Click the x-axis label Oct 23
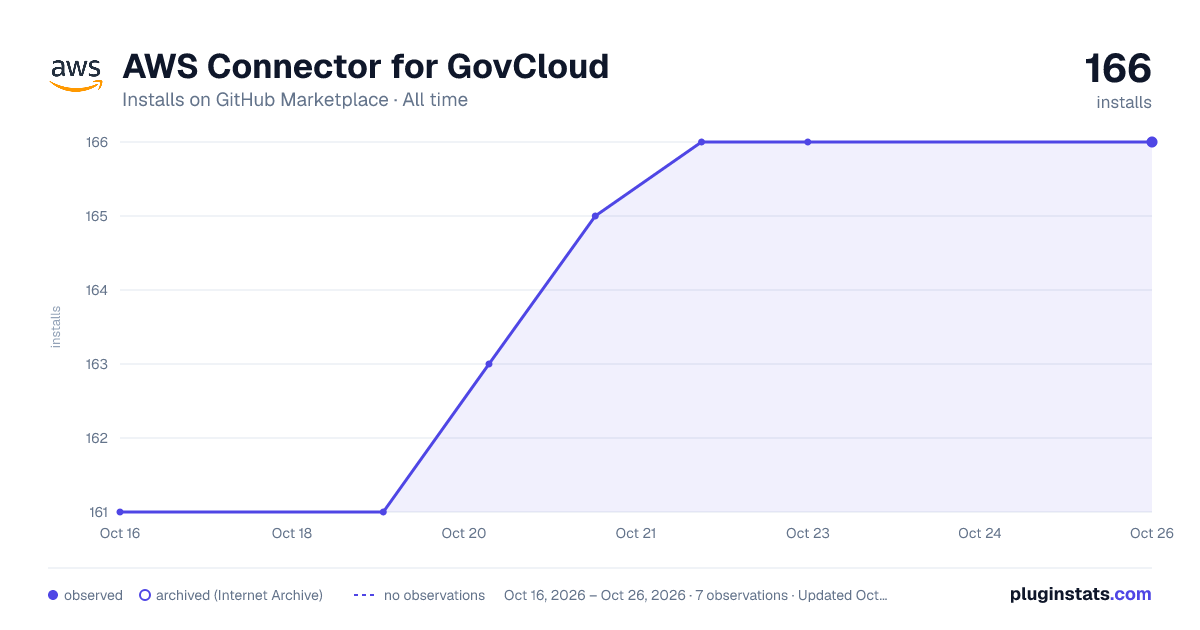 (x=808, y=533)
